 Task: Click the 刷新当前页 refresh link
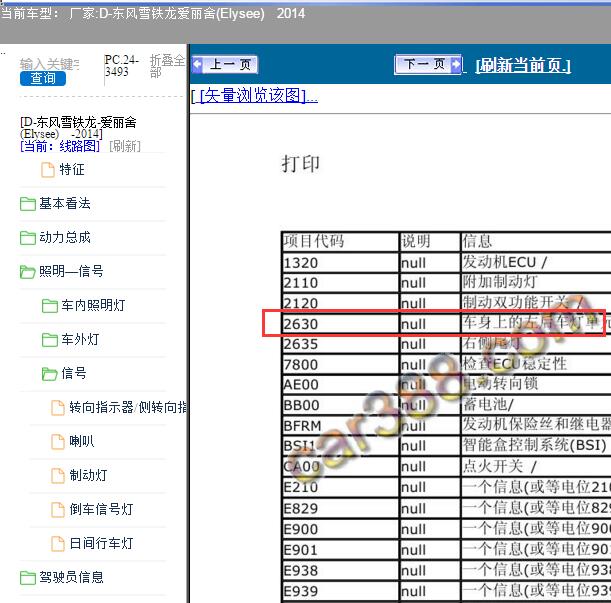click(523, 65)
